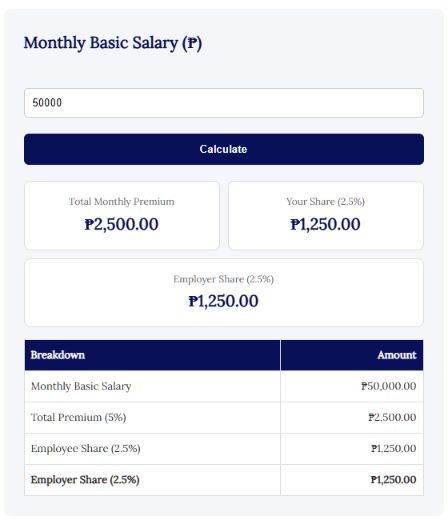Viewport: 447px width, 525px height.
Task: Click the Your Share (2.5%) card
Action: (326, 216)
